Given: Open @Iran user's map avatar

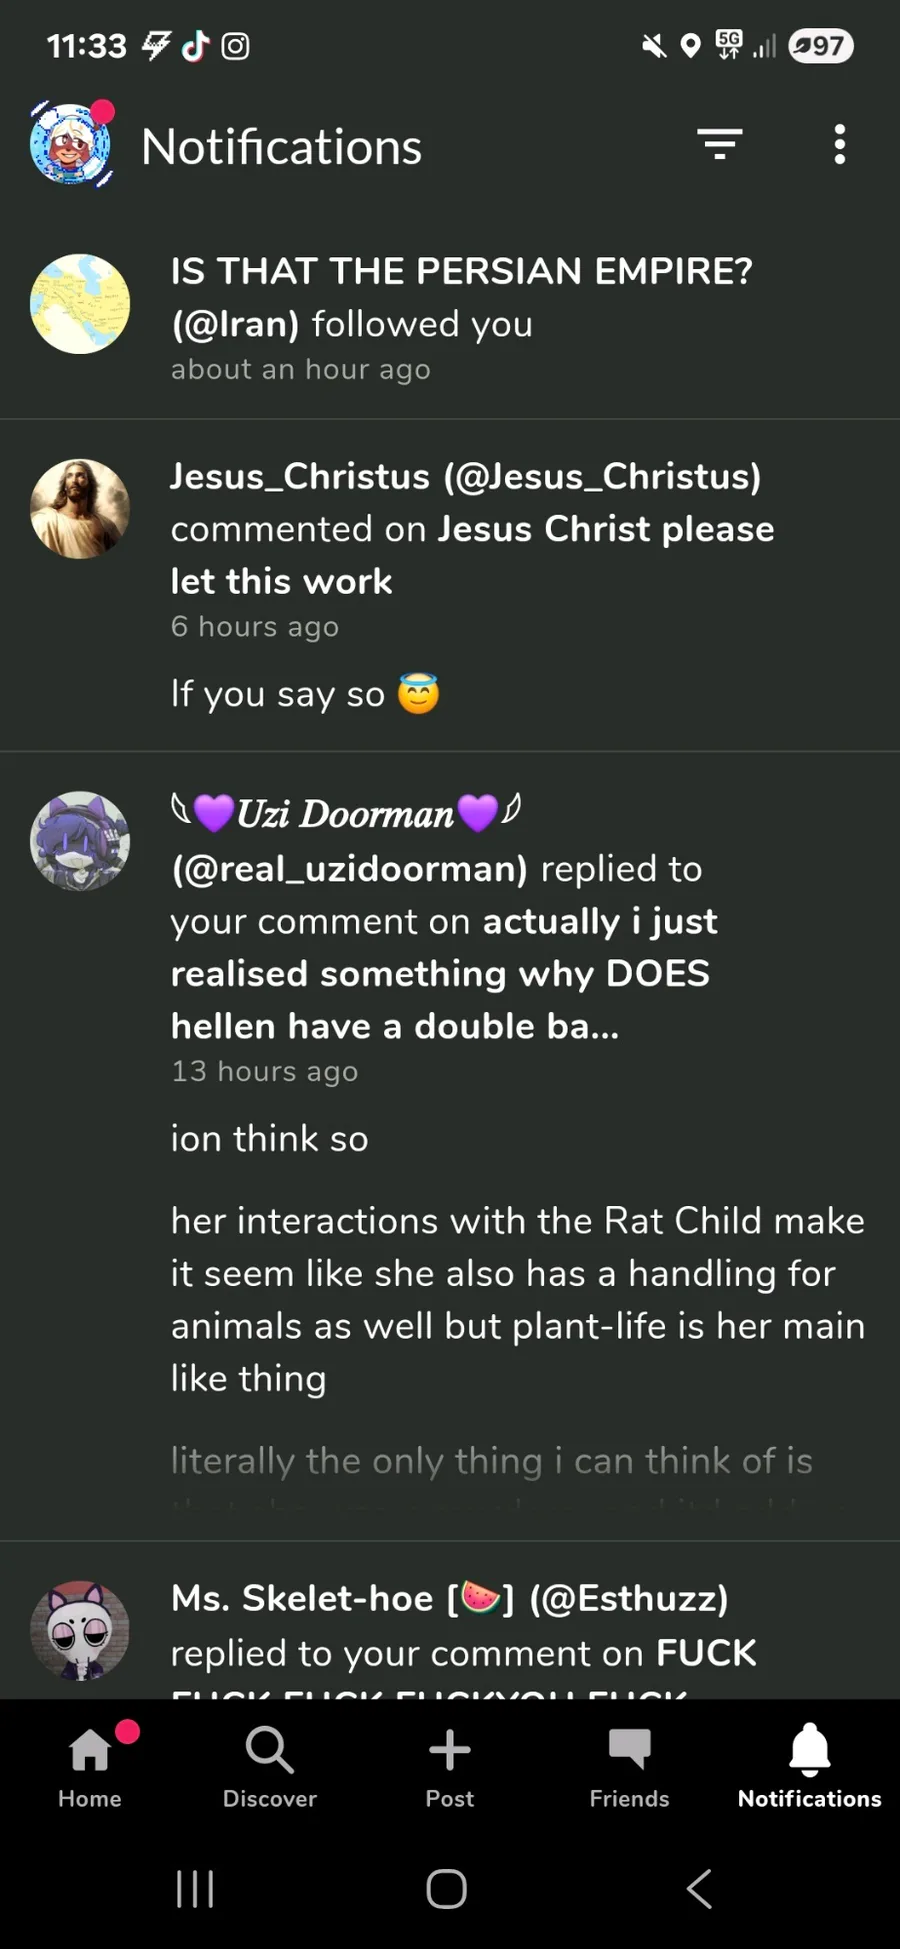Looking at the screenshot, I should coord(80,304).
